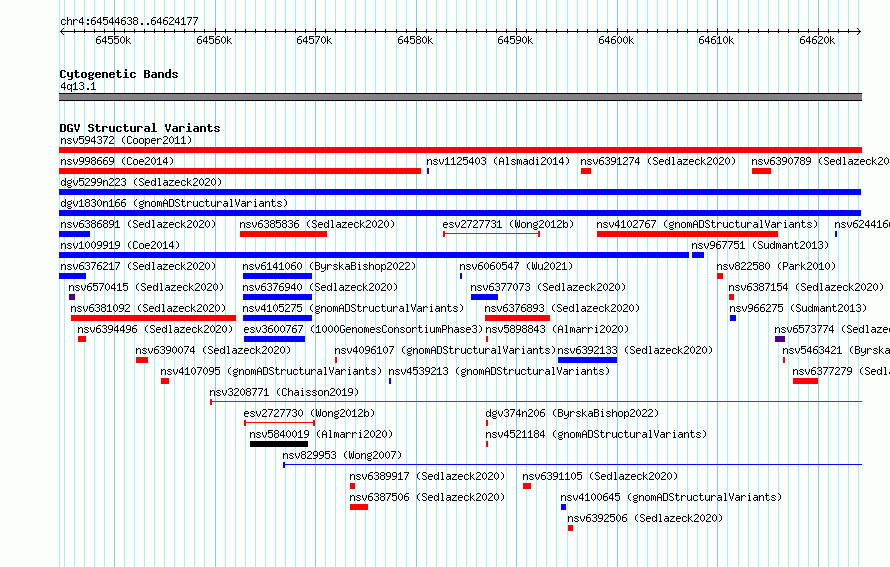
Task: Select the nsv6392506 (Sedlazeck2020) variant
Action: tap(645, 518)
